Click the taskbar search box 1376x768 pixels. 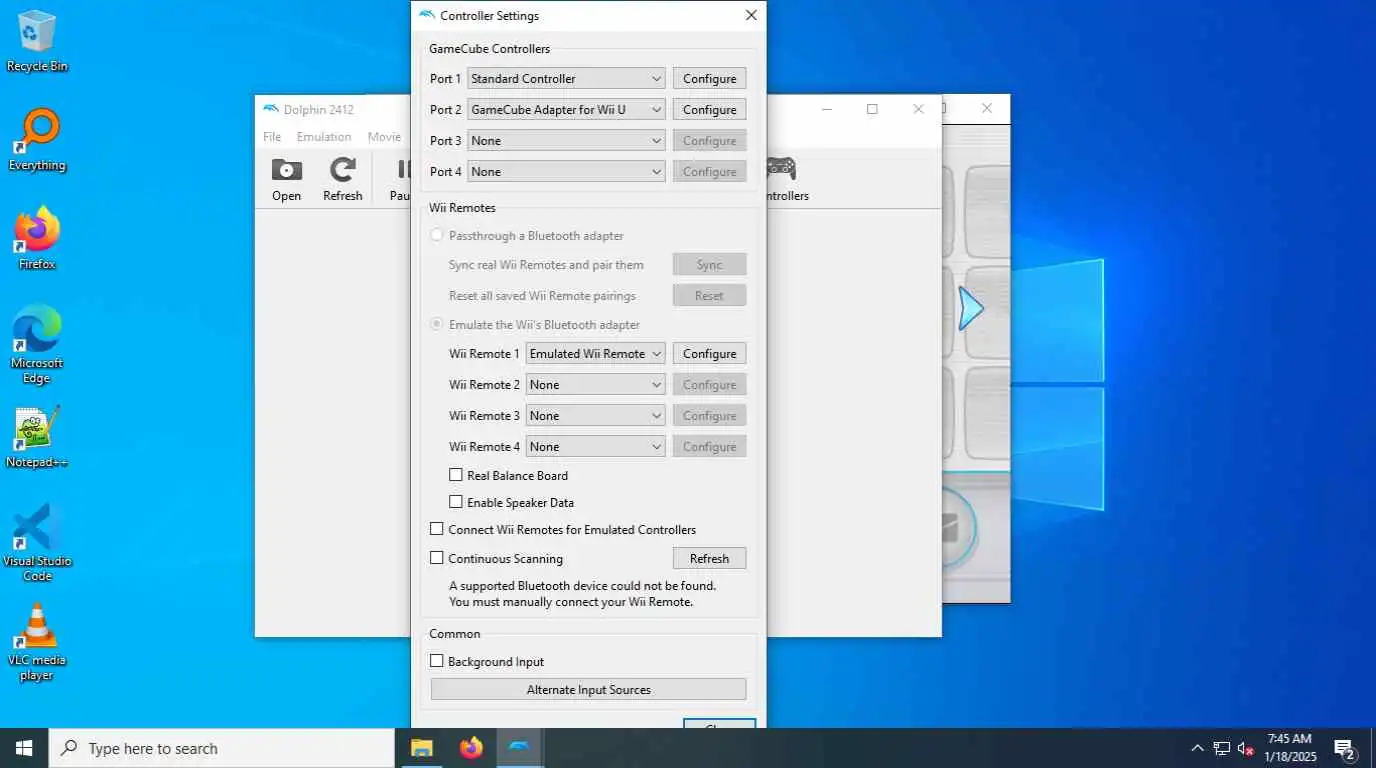pos(222,748)
